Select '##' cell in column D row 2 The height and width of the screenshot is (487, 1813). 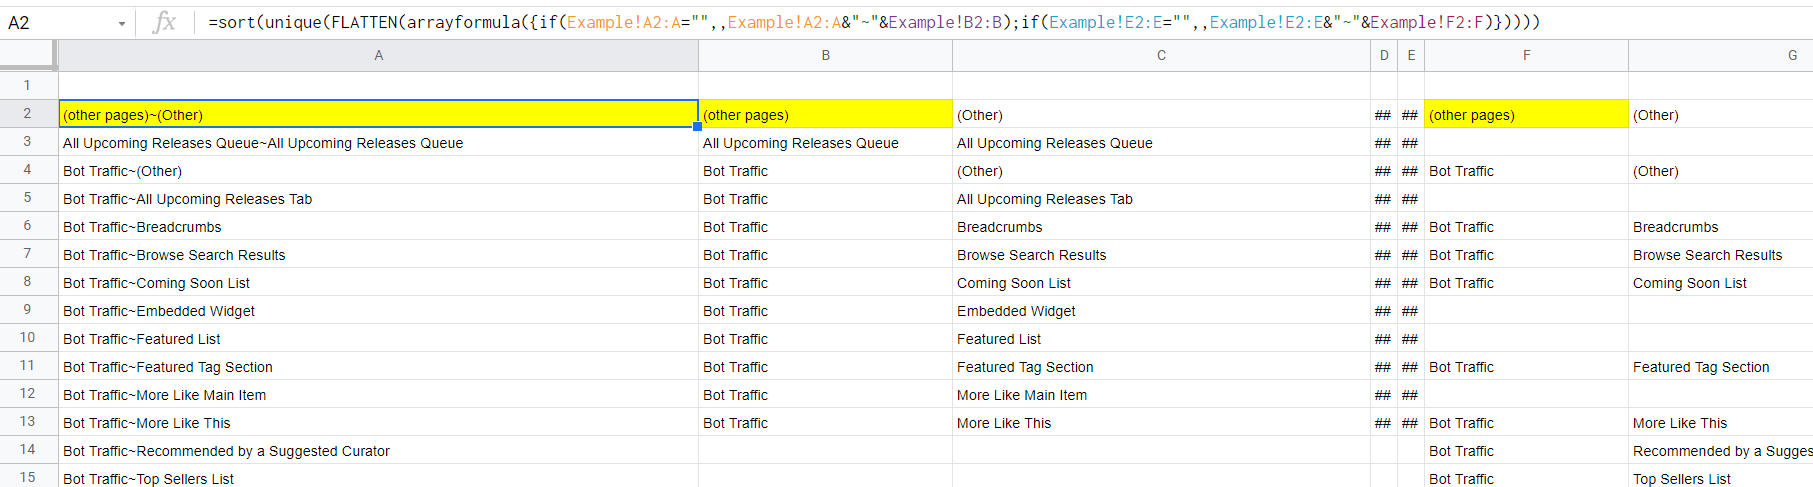1384,114
